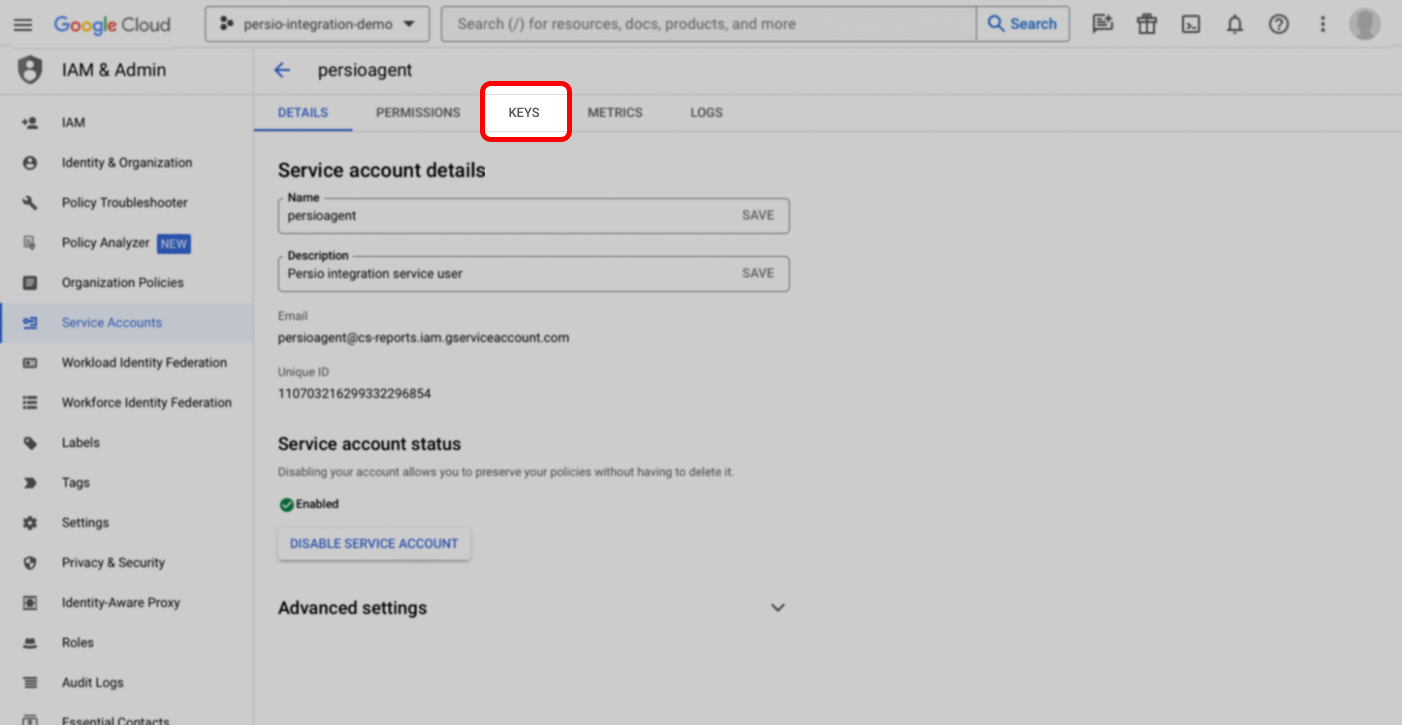Open the persio-integration-demo project selector

pyautogui.click(x=317, y=24)
